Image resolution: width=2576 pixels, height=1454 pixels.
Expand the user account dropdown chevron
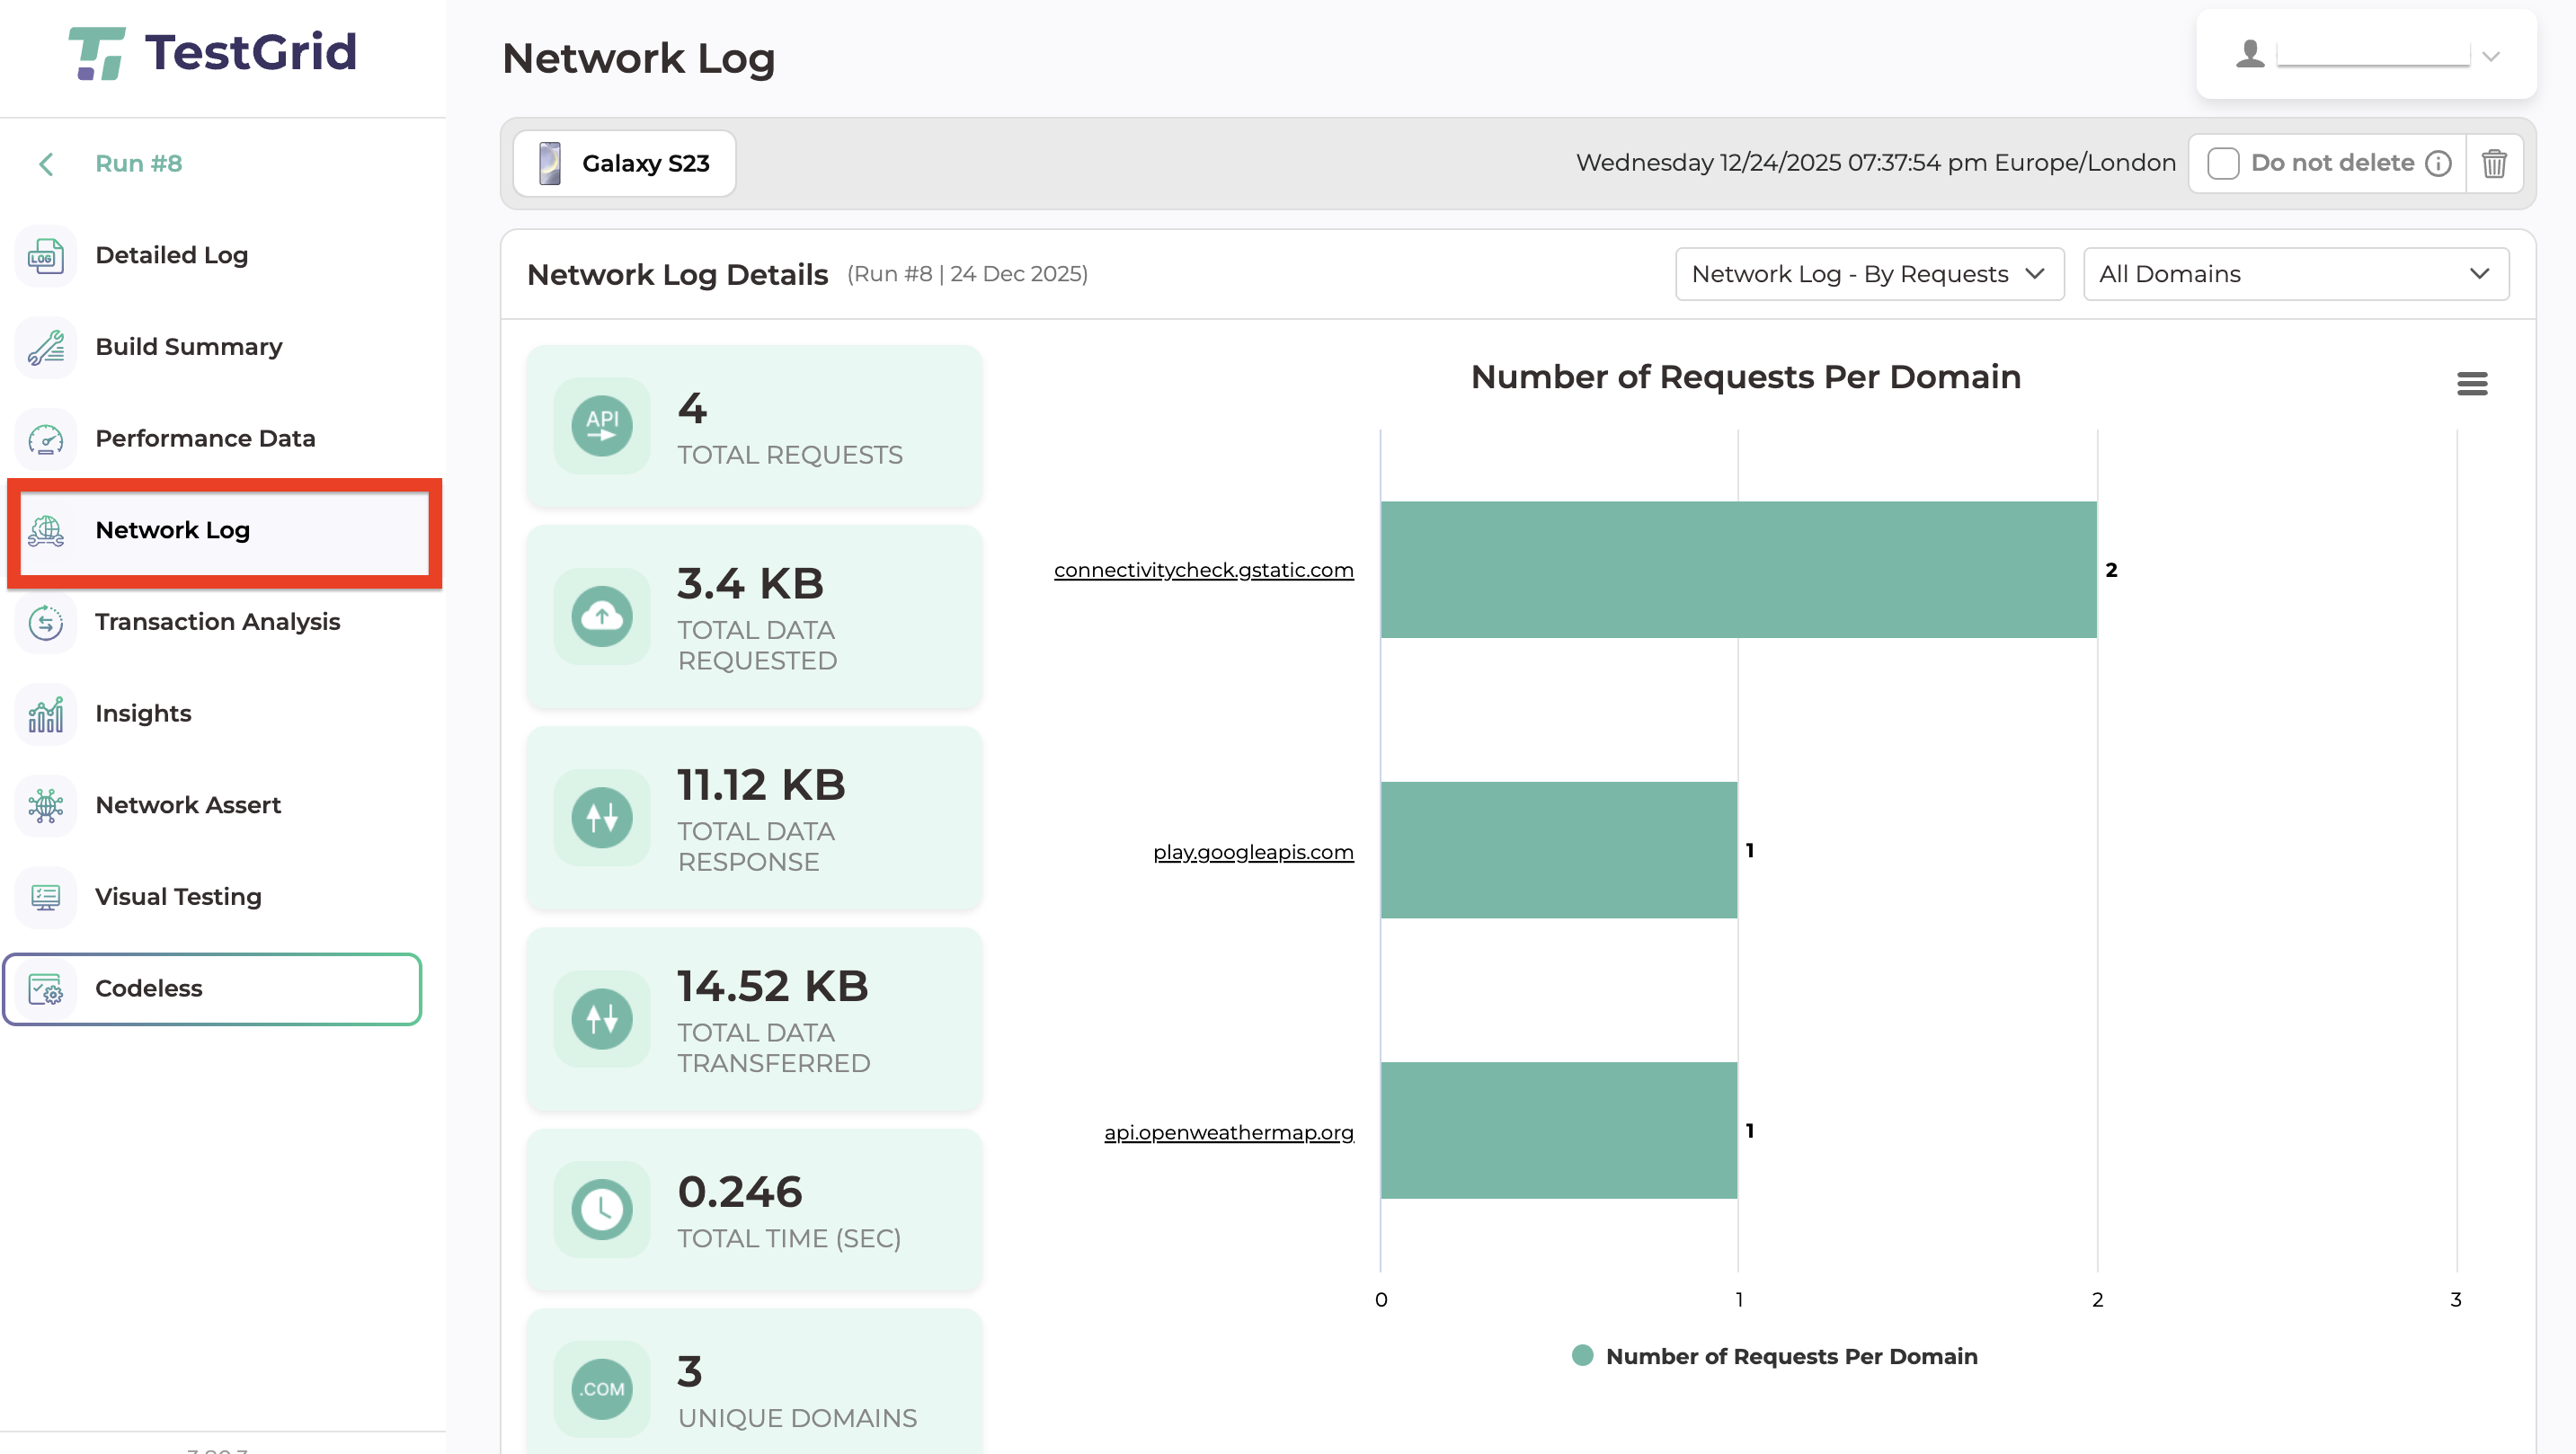point(2490,56)
